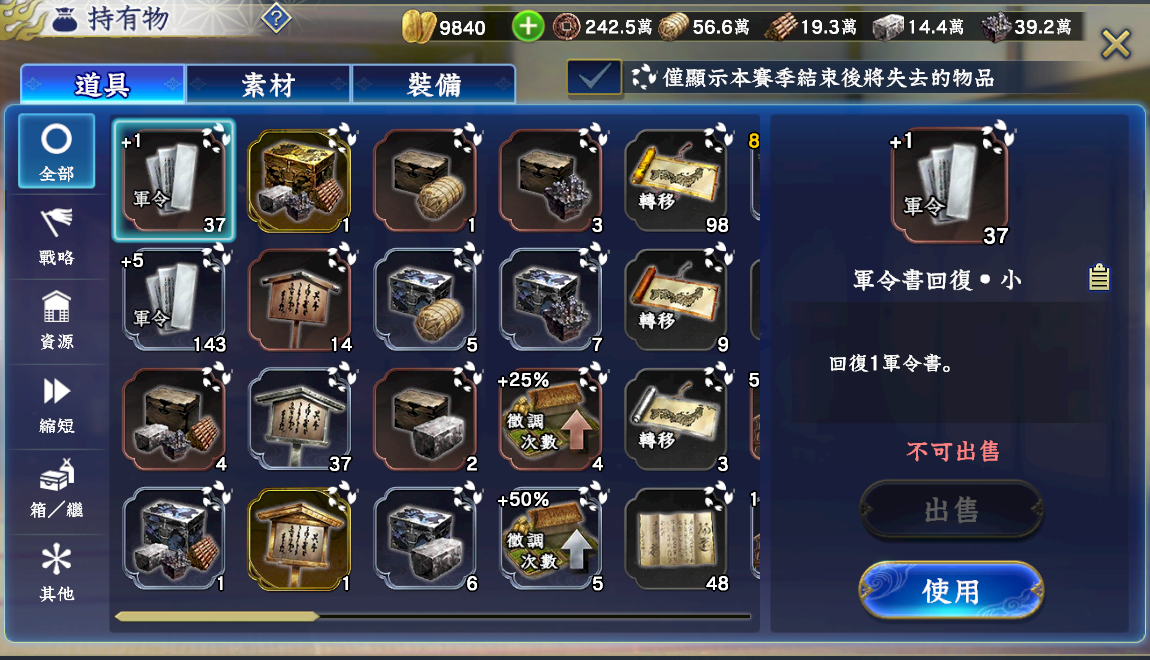The height and width of the screenshot is (660, 1150).
Task: Switch to the 裝備 tab
Action: [x=434, y=85]
